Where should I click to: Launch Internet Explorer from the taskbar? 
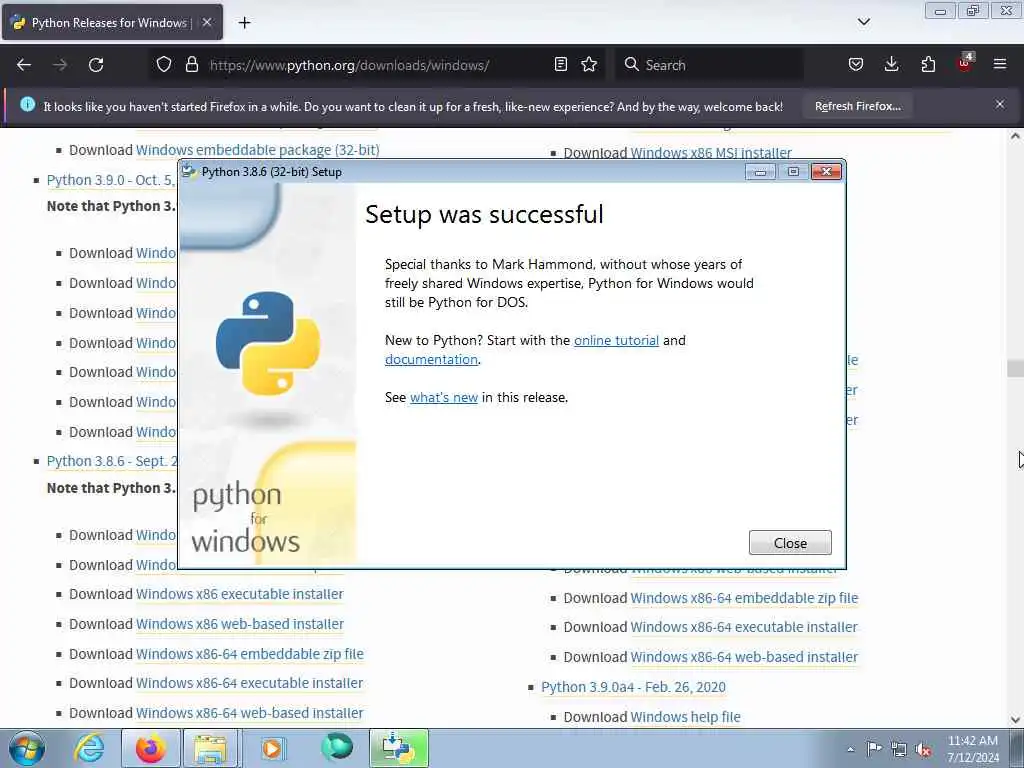[x=89, y=748]
